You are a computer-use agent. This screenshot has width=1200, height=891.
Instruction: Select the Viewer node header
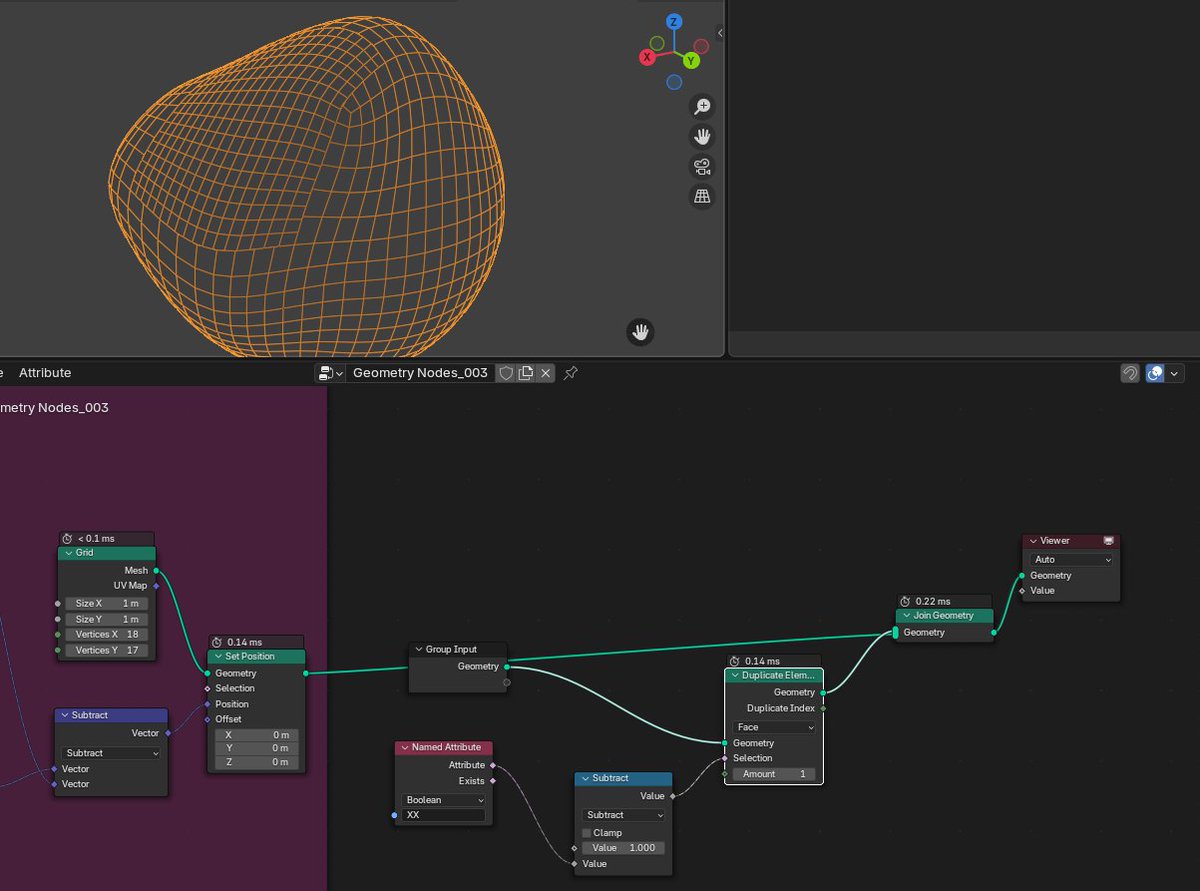(1071, 541)
